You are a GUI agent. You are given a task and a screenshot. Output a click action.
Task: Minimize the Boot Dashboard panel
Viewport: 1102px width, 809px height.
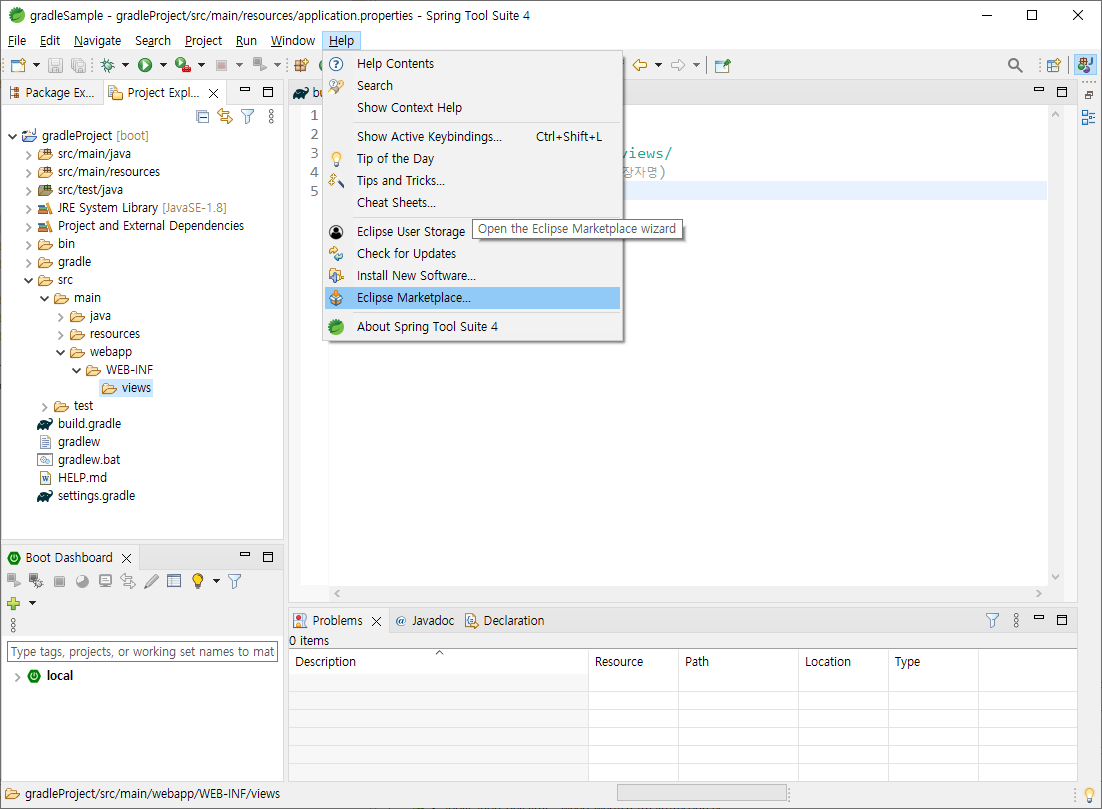[x=245, y=555]
